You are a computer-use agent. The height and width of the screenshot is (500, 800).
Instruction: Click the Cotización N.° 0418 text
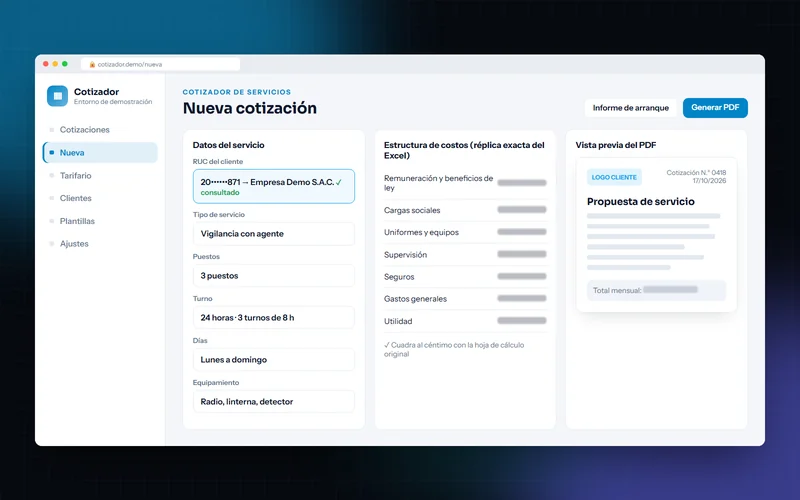[696, 172]
